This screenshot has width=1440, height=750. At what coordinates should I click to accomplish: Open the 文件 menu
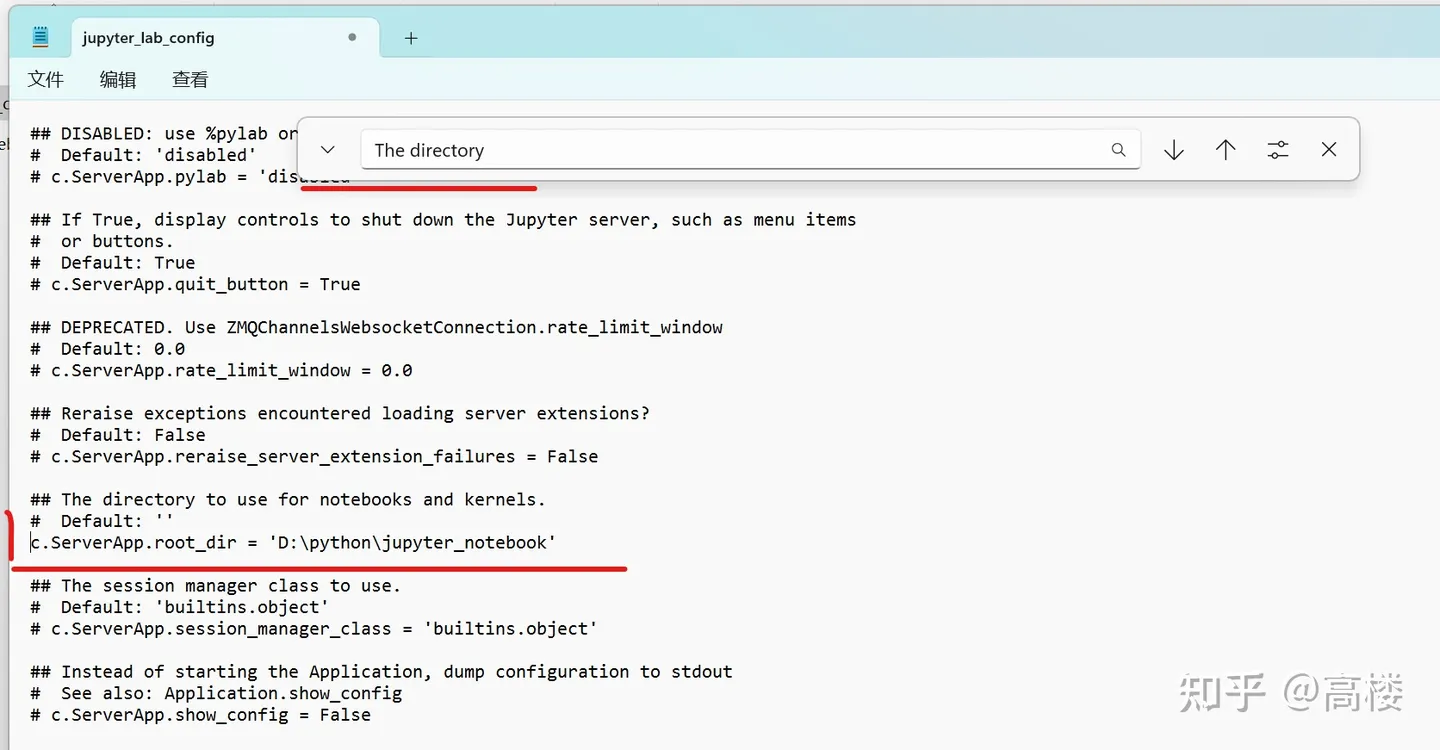tap(46, 79)
